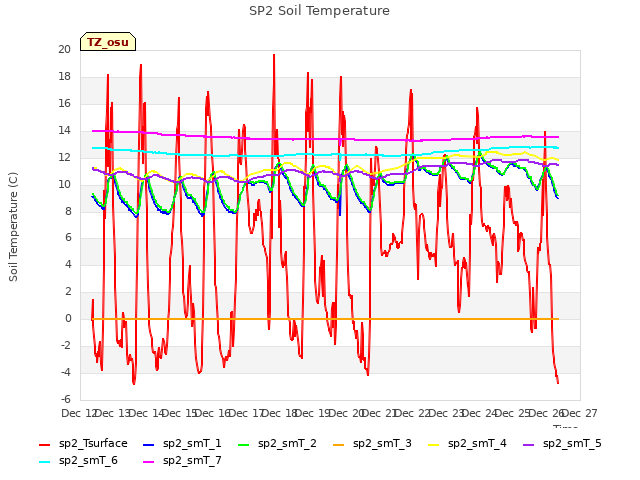Click the orange sp2_smT_3 legend swatch
The height and width of the screenshot is (480, 640).
(339, 444)
